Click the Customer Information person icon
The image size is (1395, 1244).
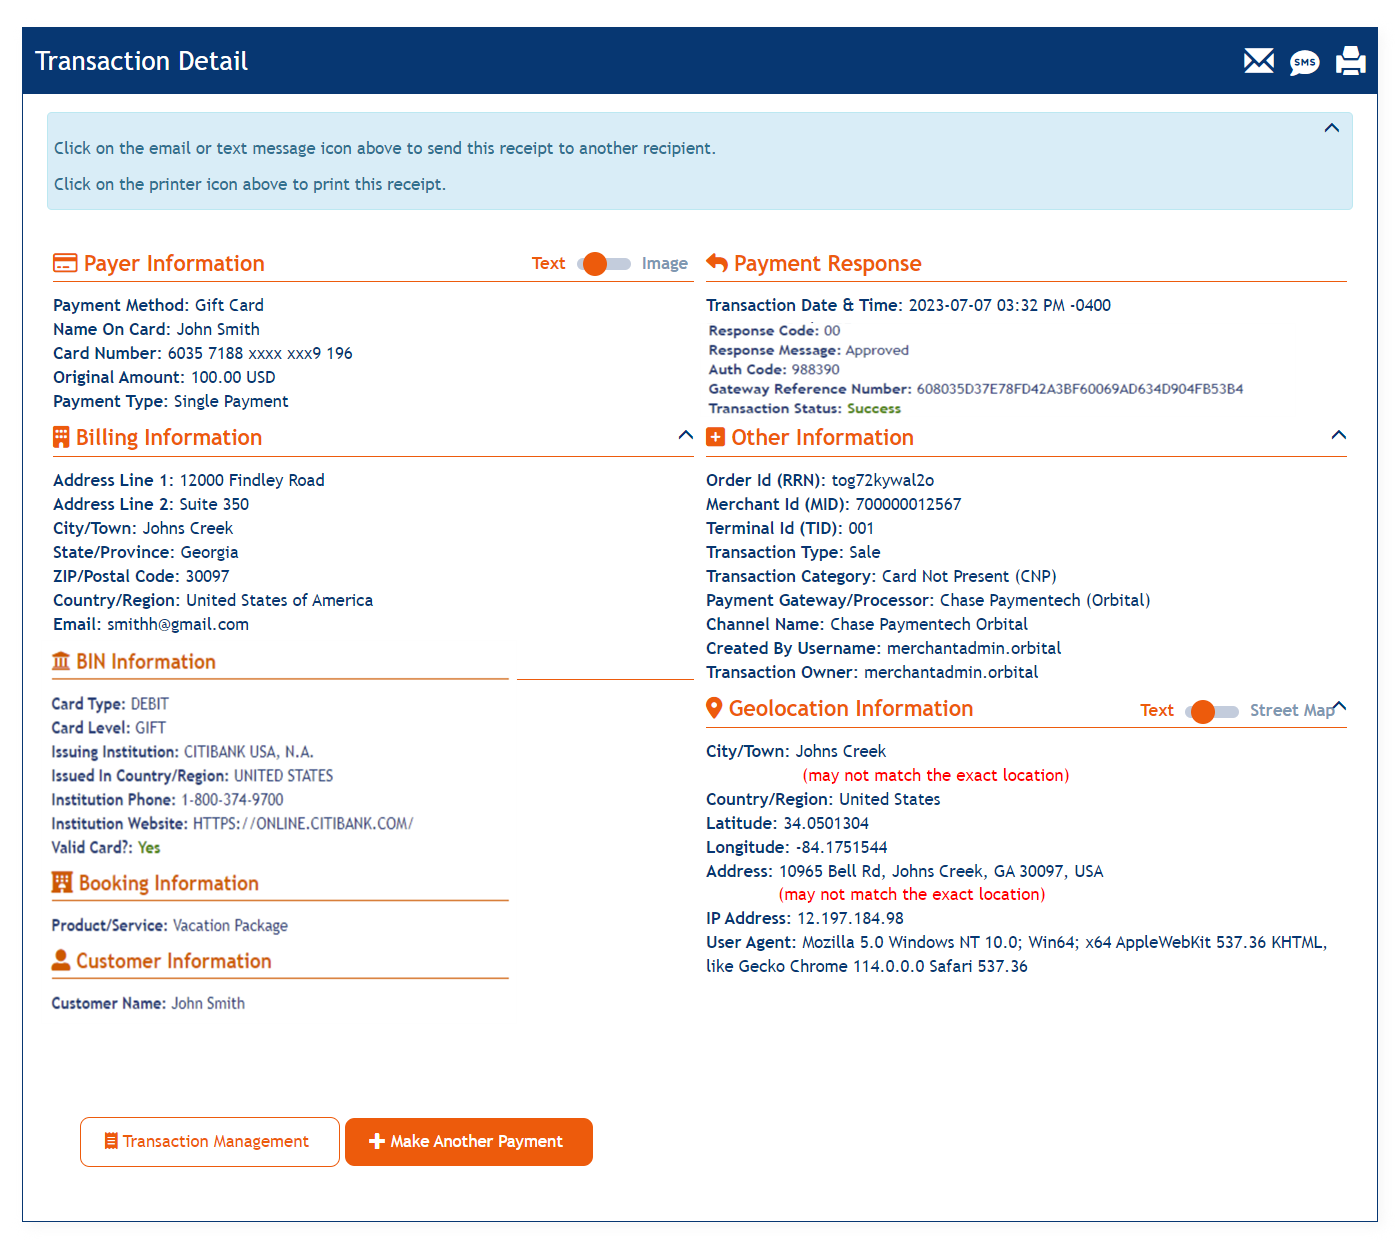[x=61, y=961]
